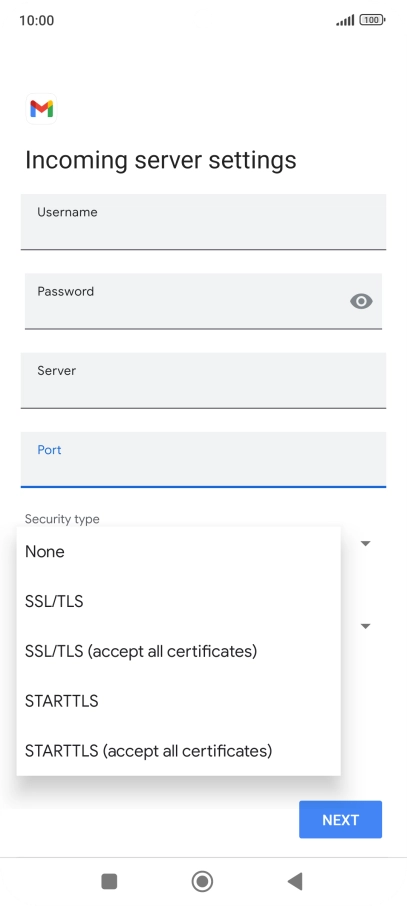Tap the clock in status bar
Viewport: 407px width, 906px height.
pyautogui.click(x=36, y=20)
